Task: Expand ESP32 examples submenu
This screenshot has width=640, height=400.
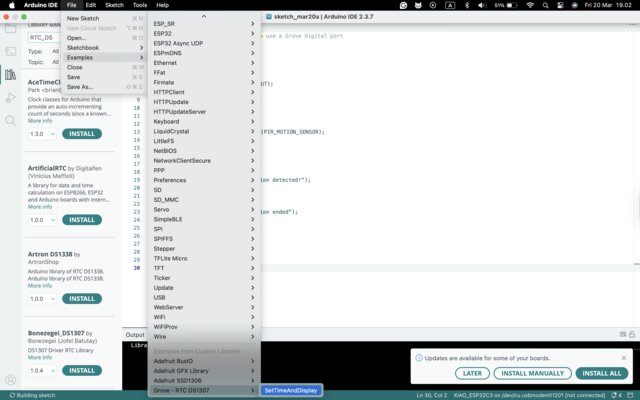Action: (204, 33)
